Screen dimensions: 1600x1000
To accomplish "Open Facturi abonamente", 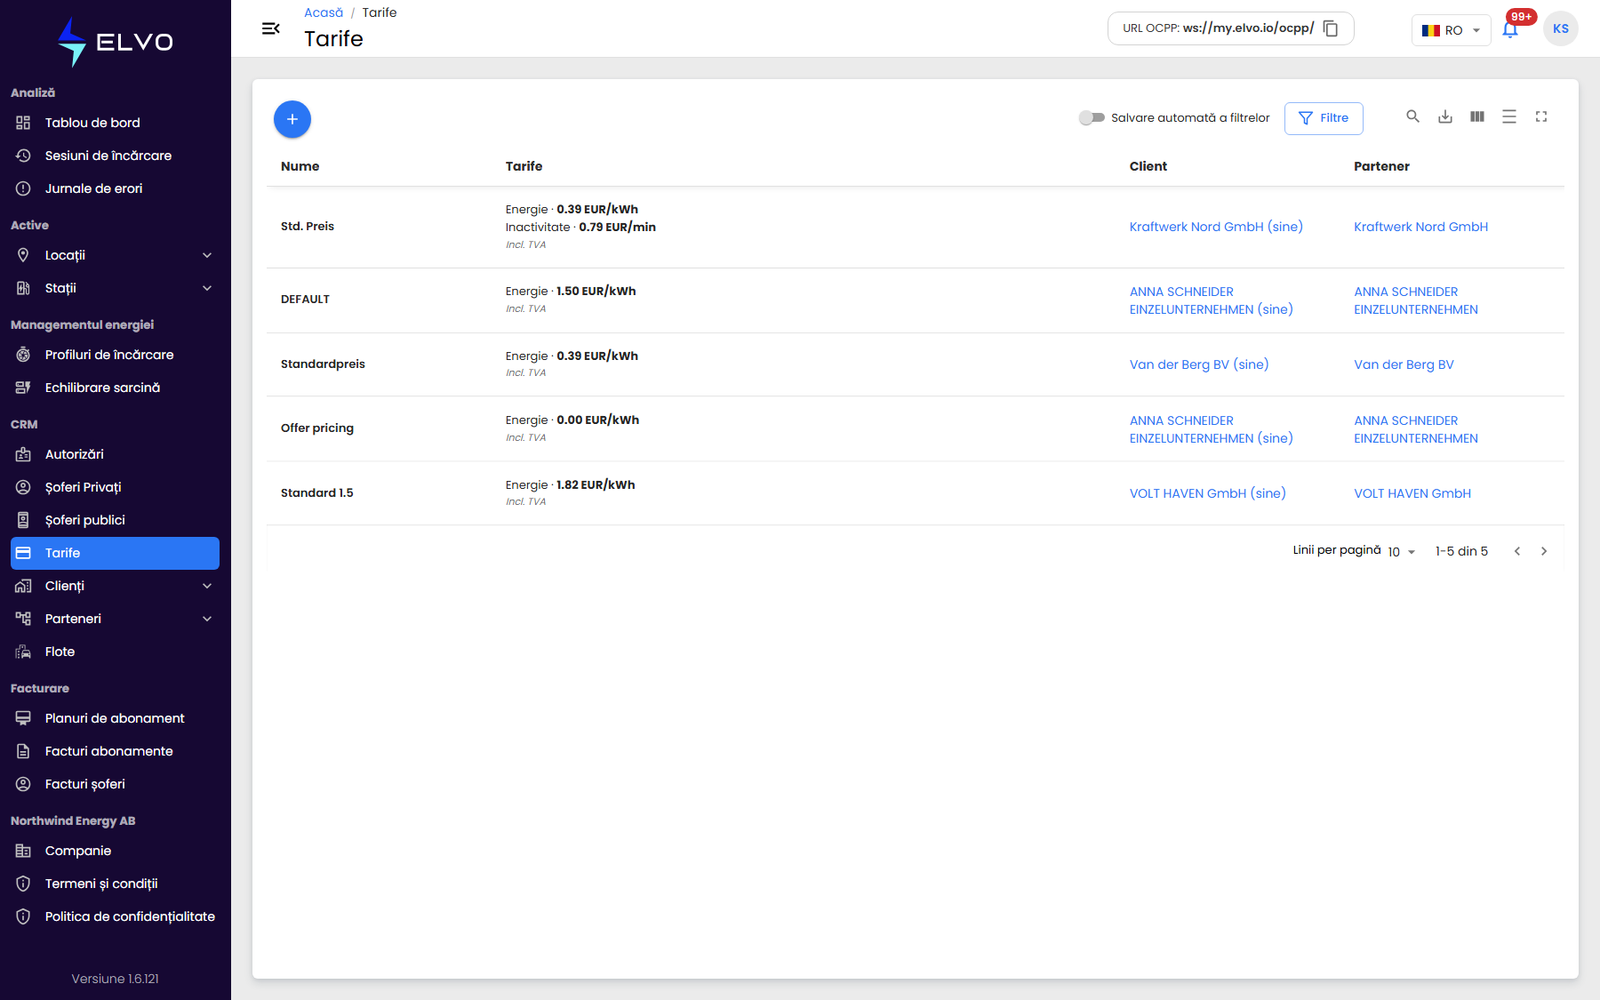I will tap(115, 751).
